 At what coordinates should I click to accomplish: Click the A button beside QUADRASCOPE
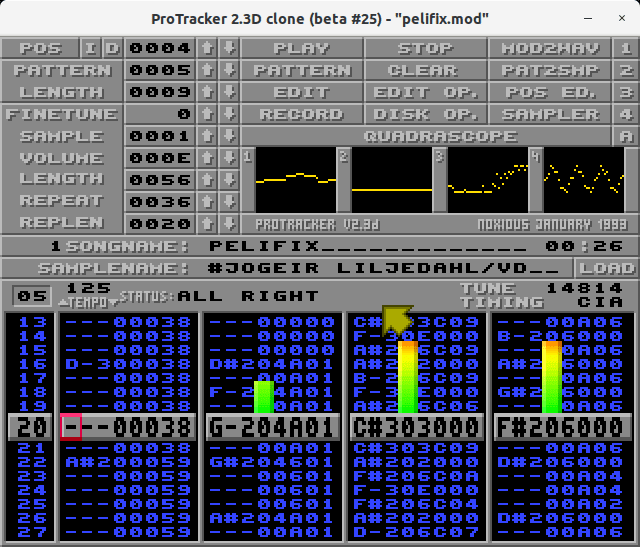(x=626, y=136)
